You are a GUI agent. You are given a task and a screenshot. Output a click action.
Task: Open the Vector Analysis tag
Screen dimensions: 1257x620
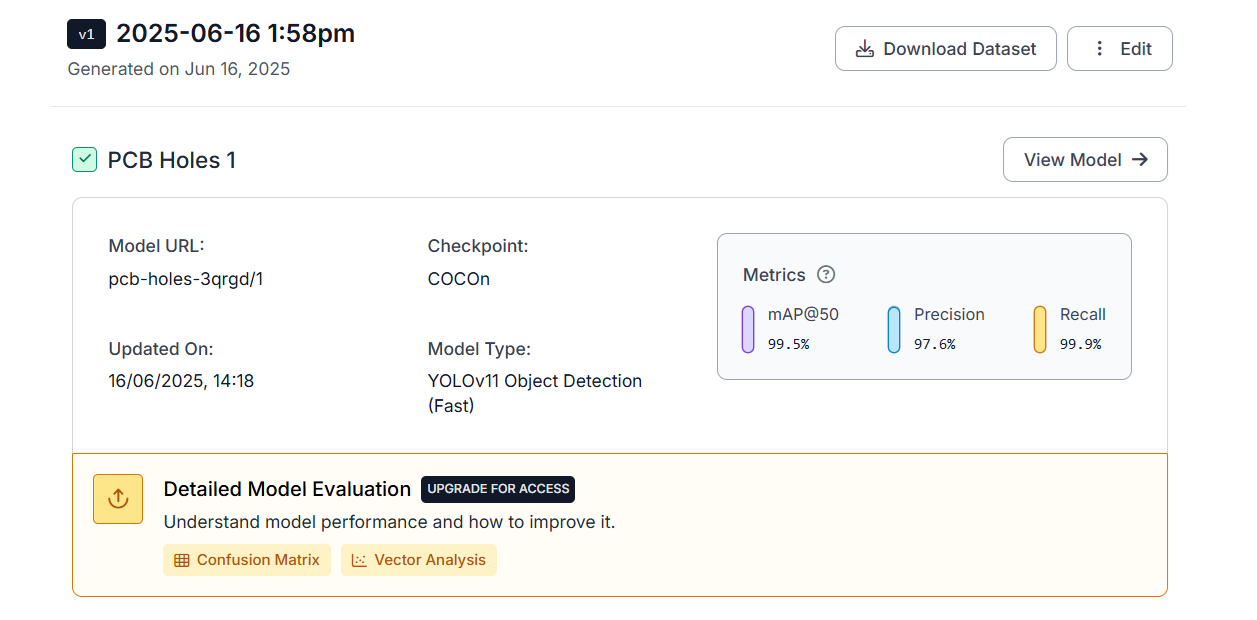coord(419,560)
